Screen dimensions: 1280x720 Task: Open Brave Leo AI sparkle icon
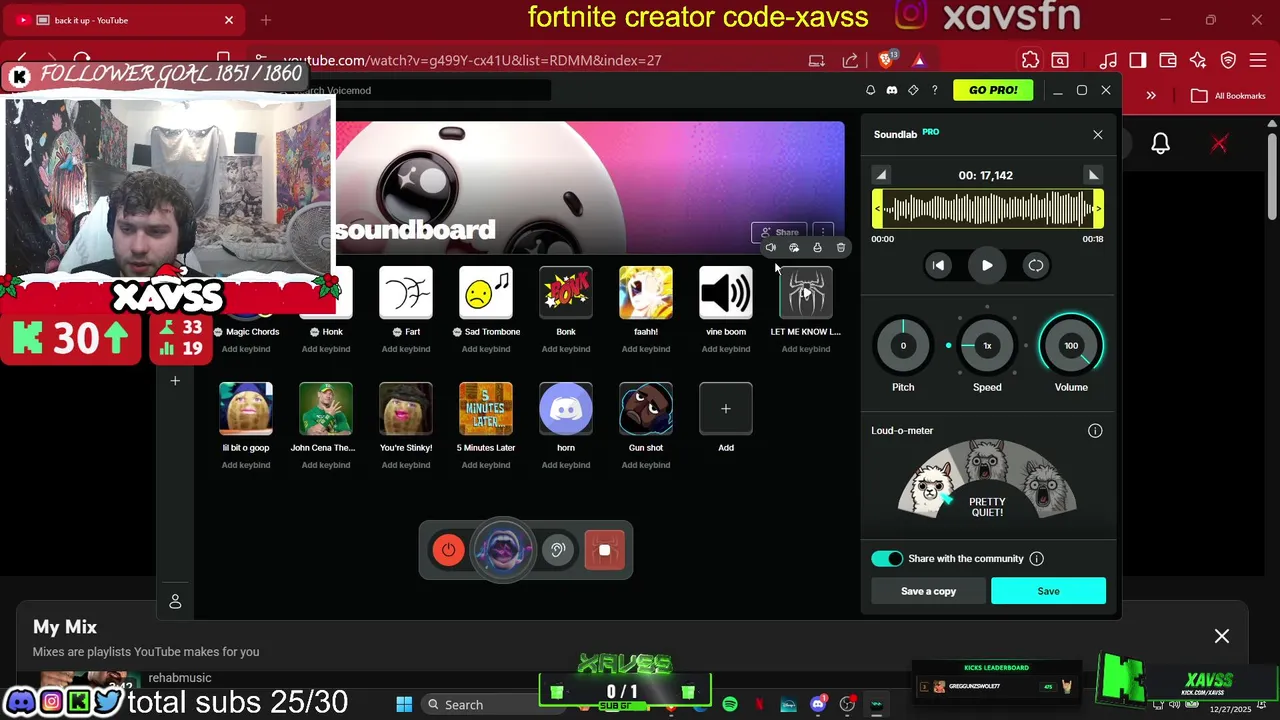pos(1198,60)
